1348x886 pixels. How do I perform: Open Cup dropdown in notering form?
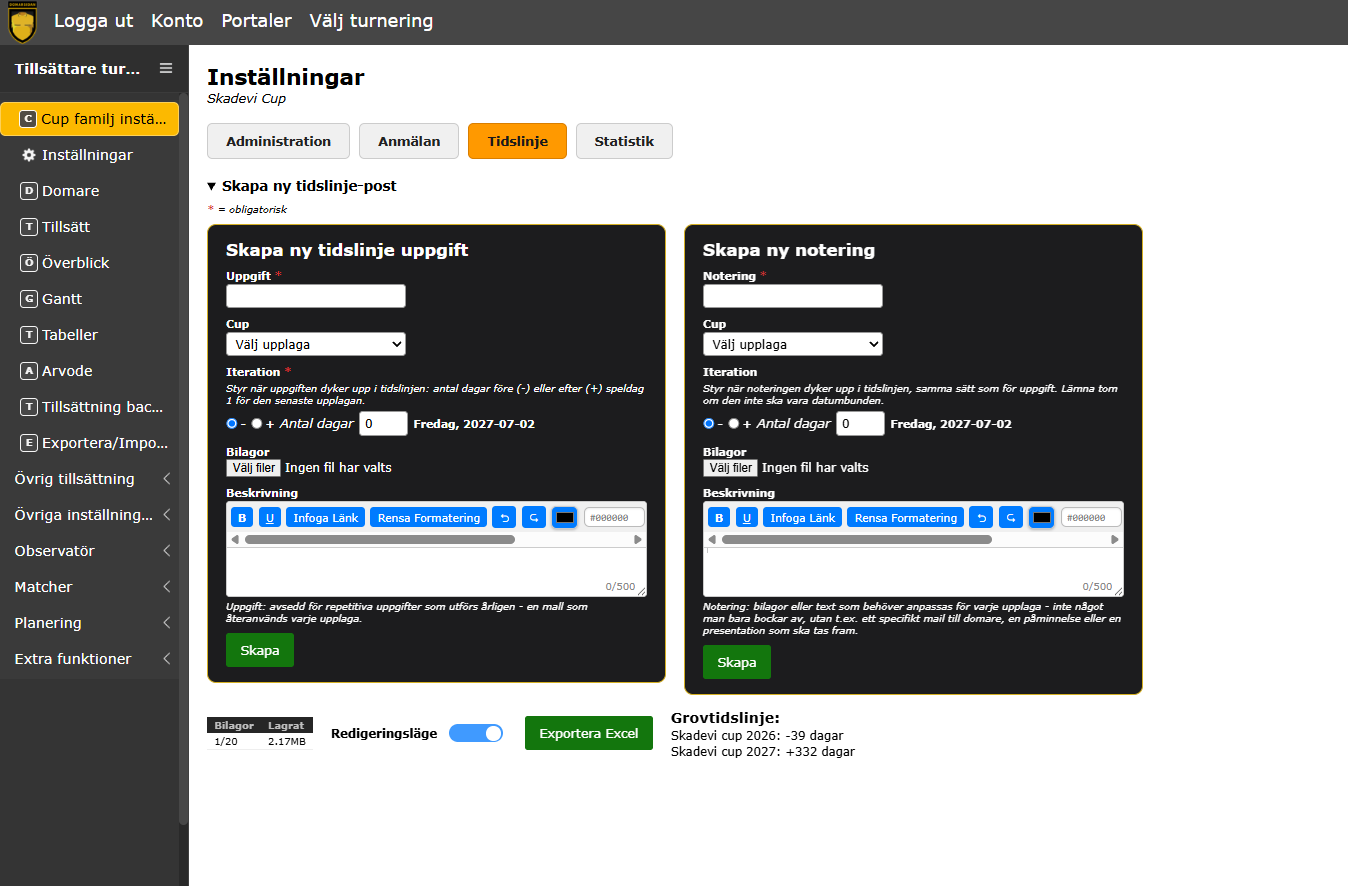pos(793,344)
